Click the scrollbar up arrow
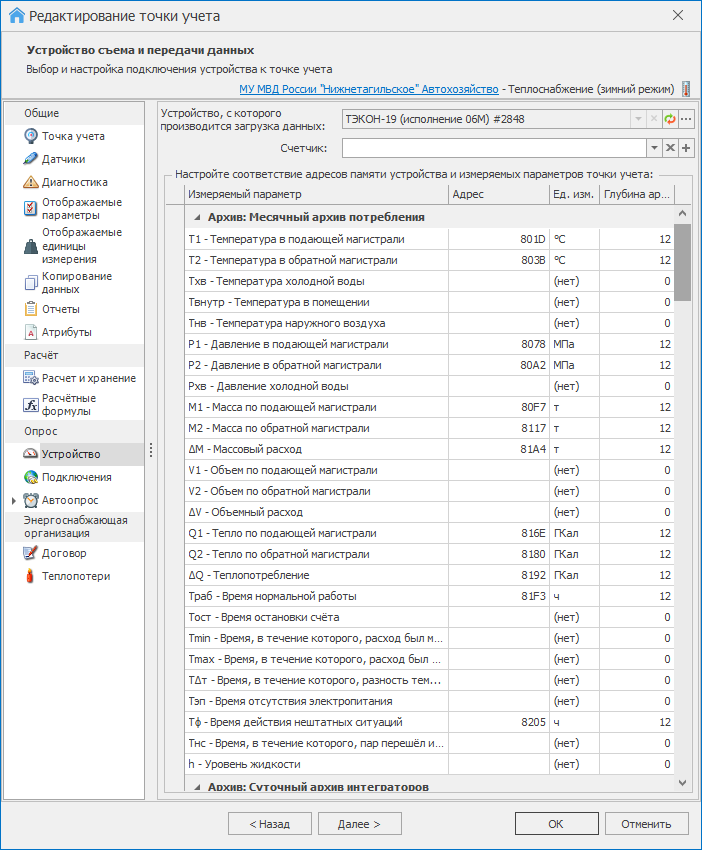Screen dimensions: 702x850 (x=682, y=213)
